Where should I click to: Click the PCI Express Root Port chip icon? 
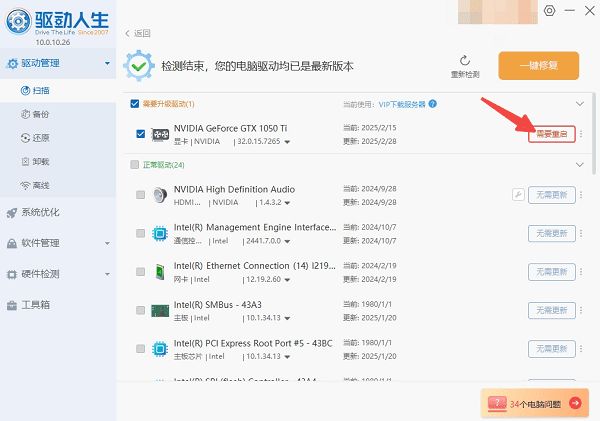coord(160,349)
